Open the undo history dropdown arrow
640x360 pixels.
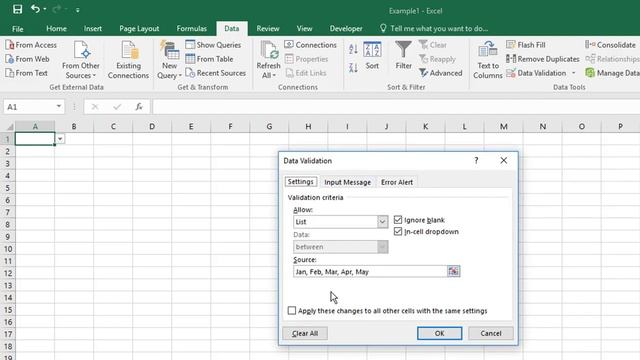pos(44,9)
